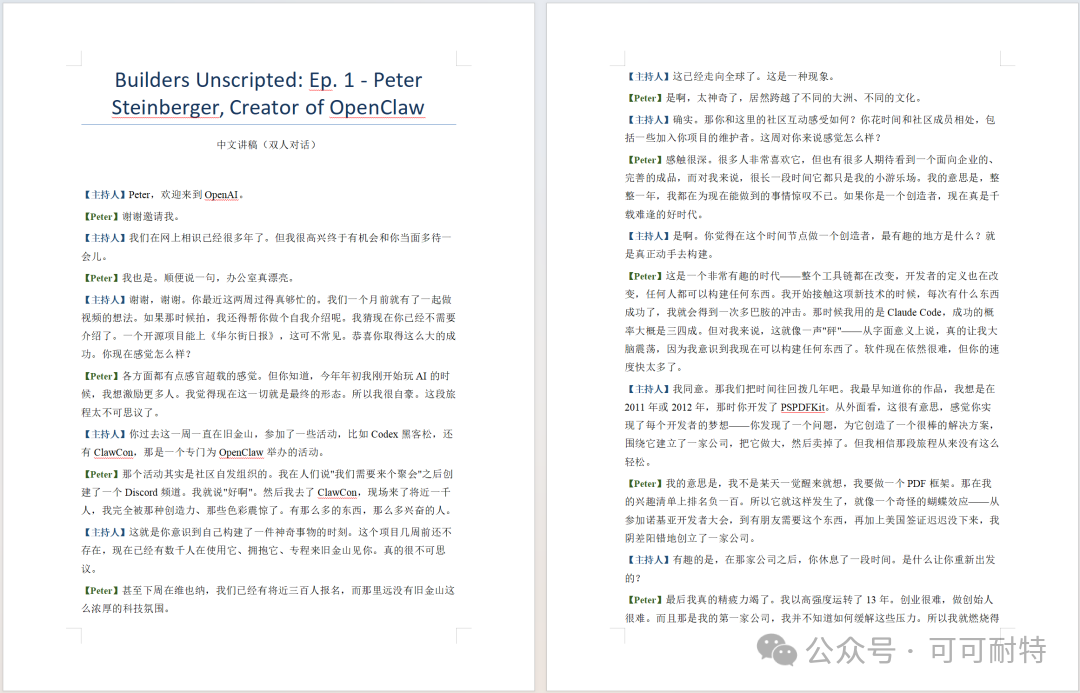The width and height of the screenshot is (1080, 693).
Task: Click the word "维也纳" on page one
Action: point(194,590)
